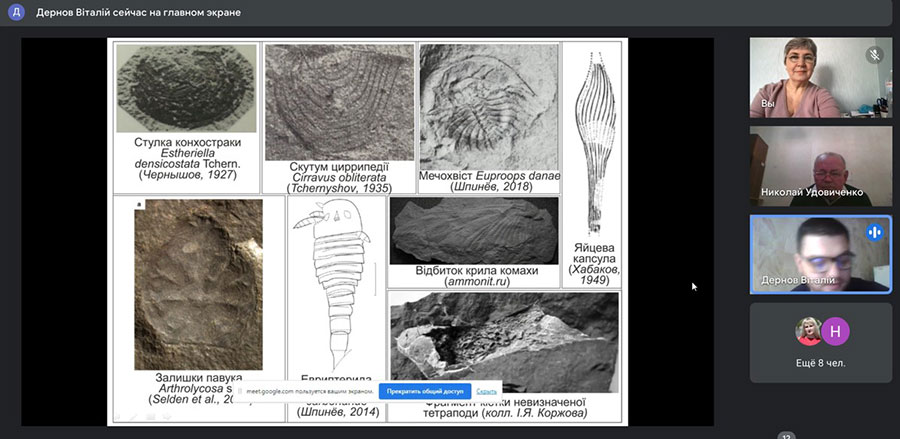Click the speaking indicator on Дернов Віталій's tile
This screenshot has height=439, width=900.
click(x=874, y=232)
